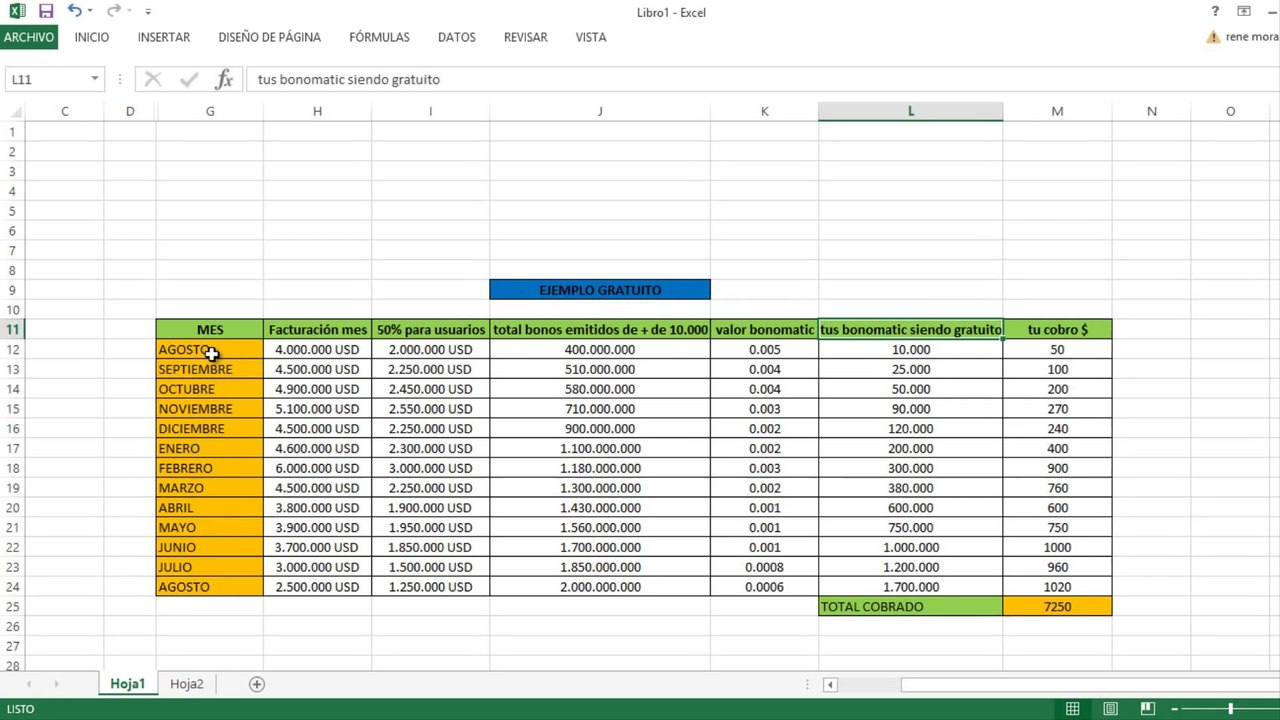The height and width of the screenshot is (720, 1280).
Task: Select the tu cobro $ header cell
Action: point(1057,329)
